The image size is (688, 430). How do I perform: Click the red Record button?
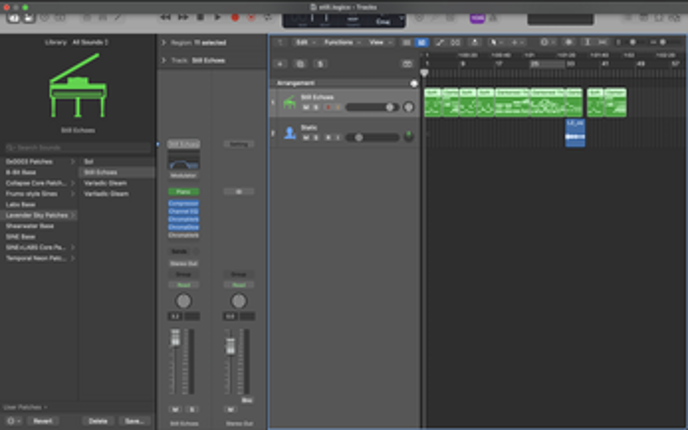coord(236,17)
